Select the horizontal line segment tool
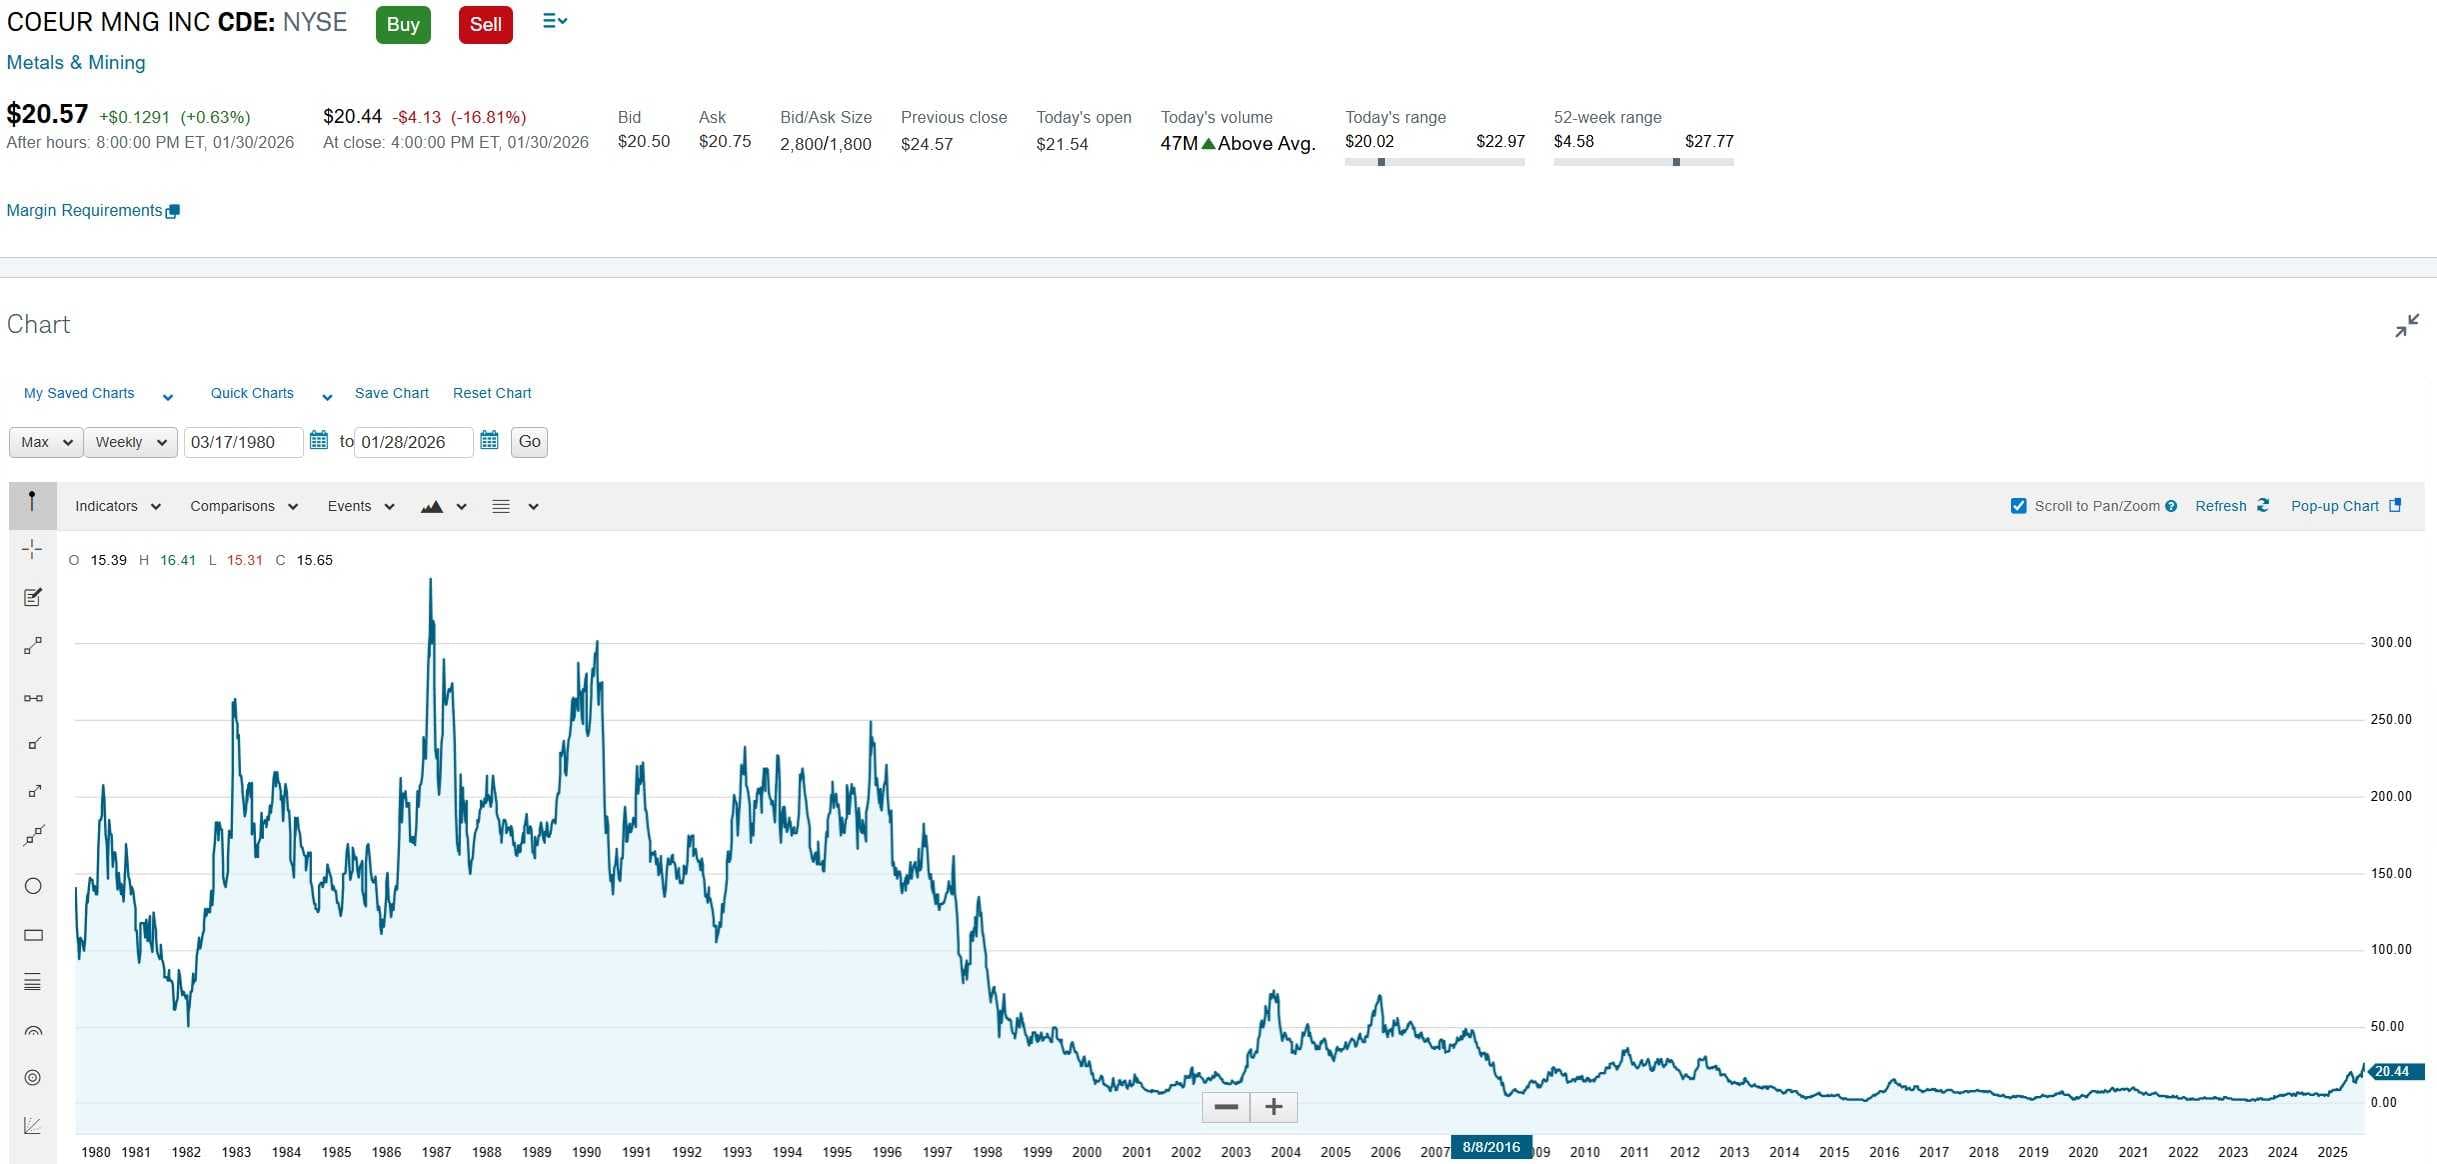Screen dimensions: 2437x1164 [32, 698]
